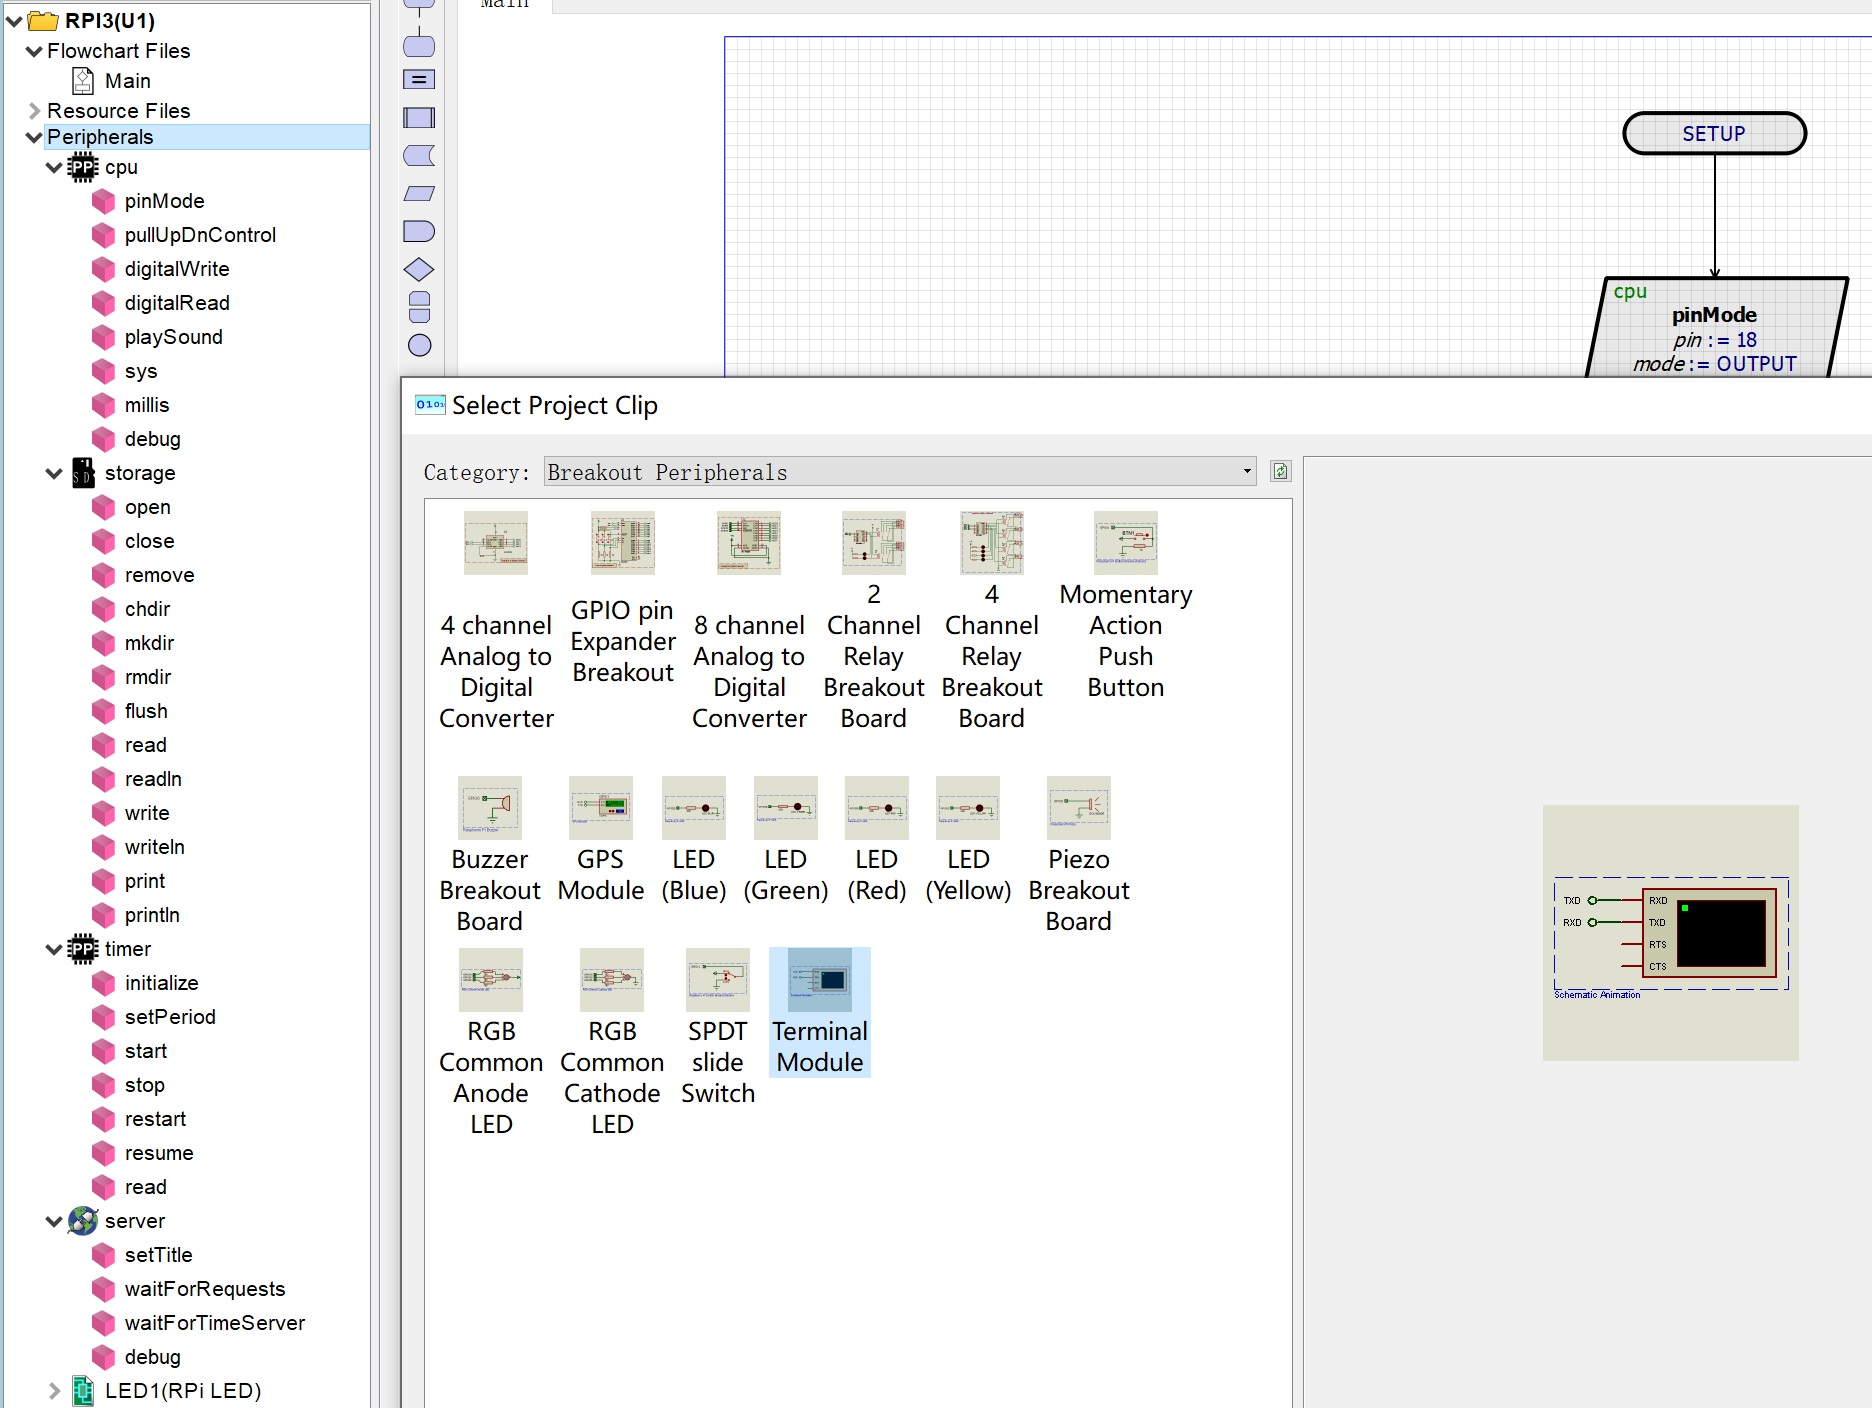Collapse the server peripheral node
1872x1408 pixels.
tap(54, 1221)
